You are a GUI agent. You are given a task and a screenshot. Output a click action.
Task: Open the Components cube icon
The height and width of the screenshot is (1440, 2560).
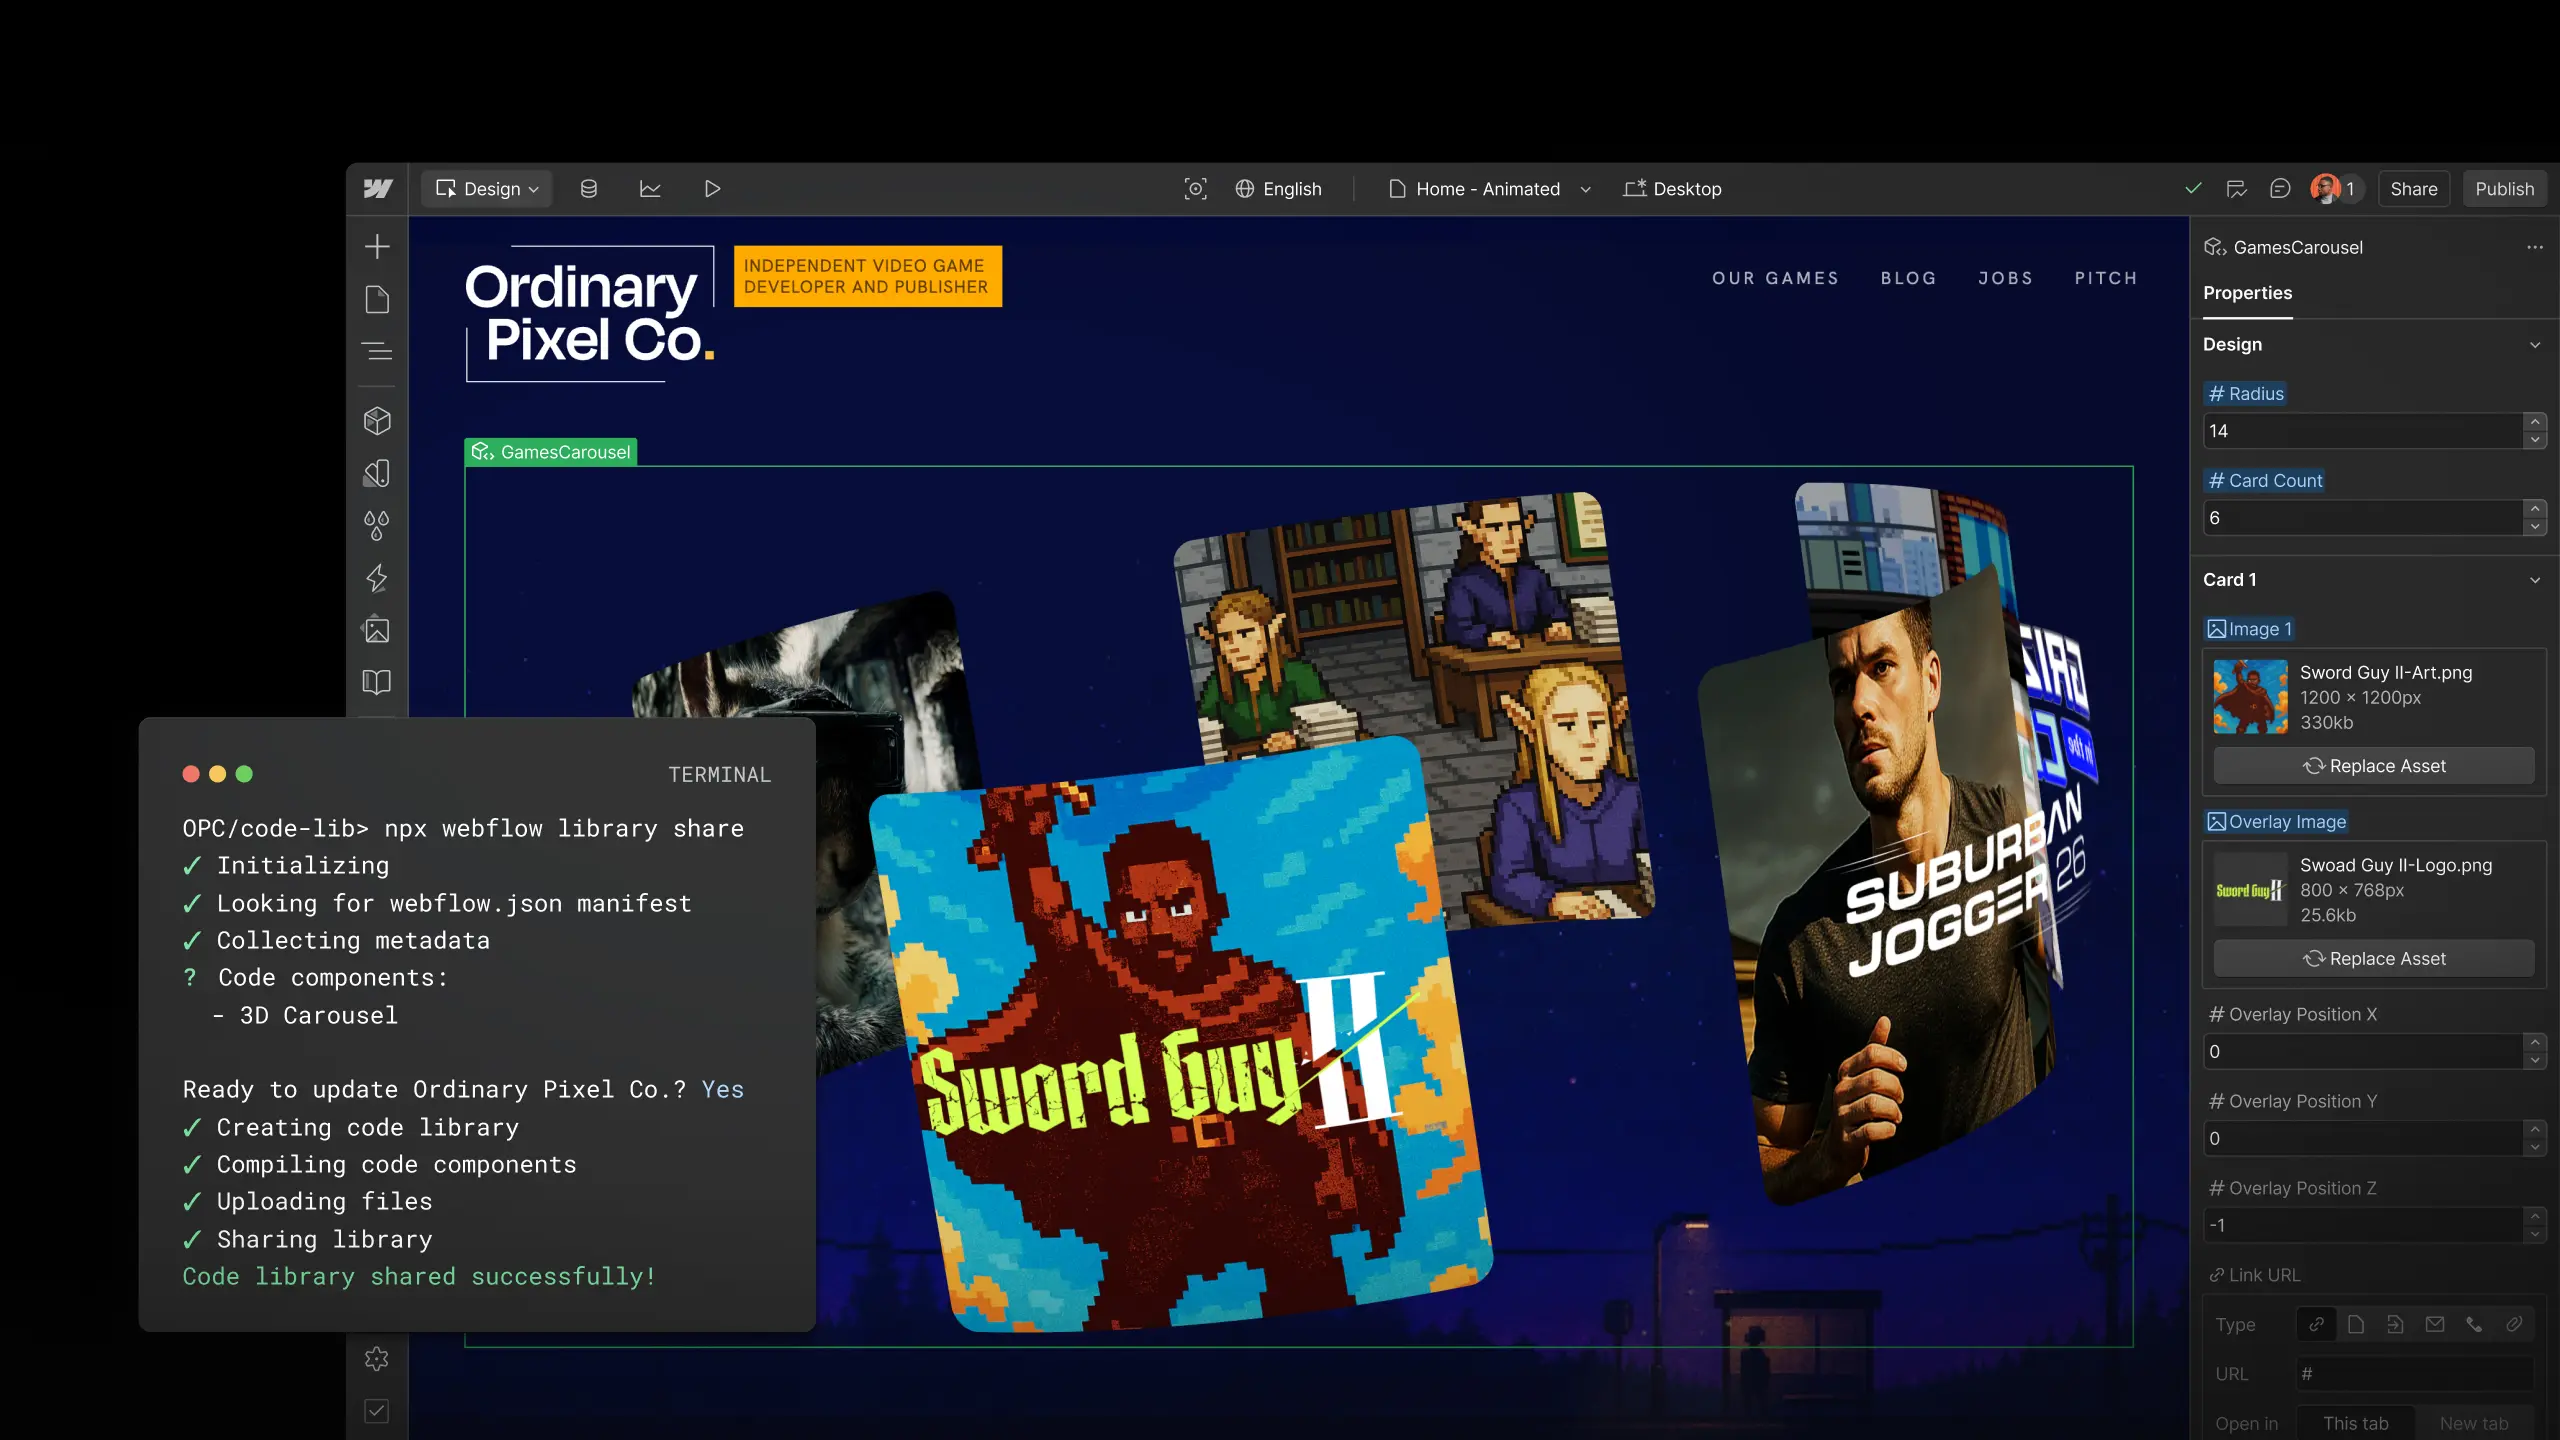point(377,421)
